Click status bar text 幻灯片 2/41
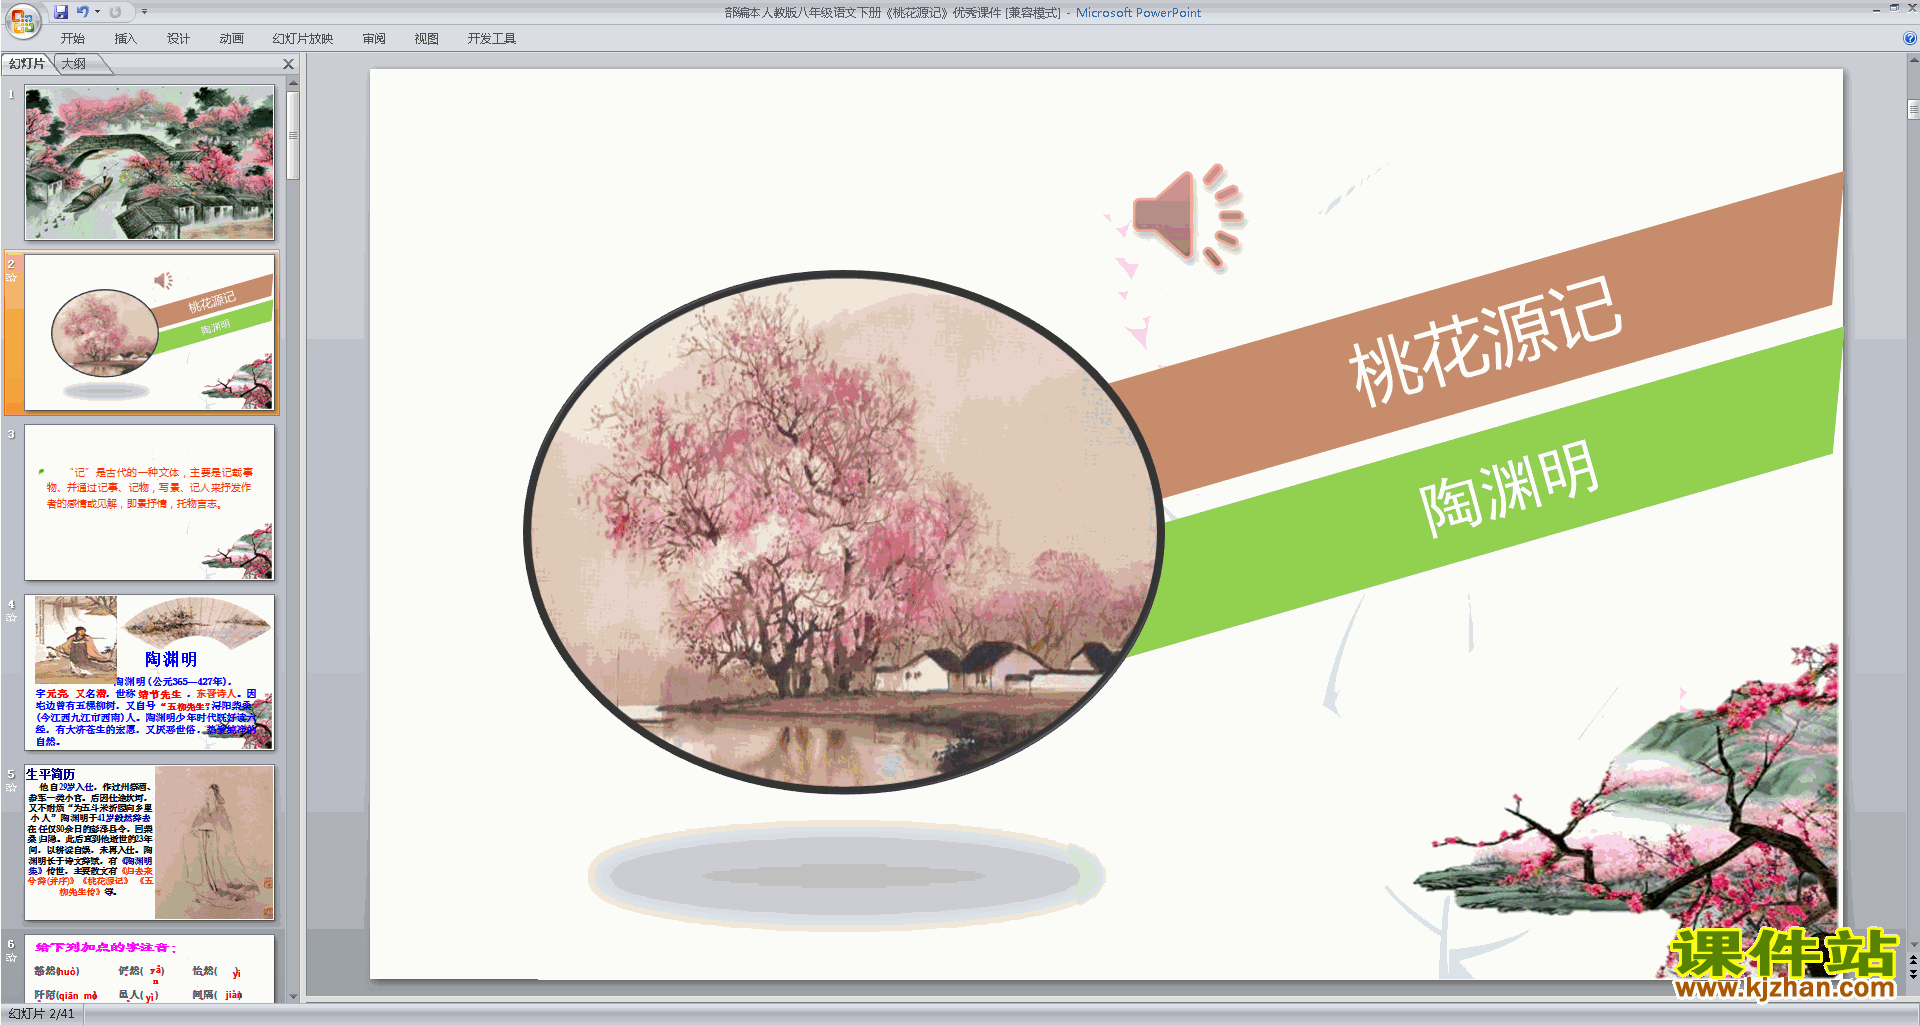The image size is (1920, 1025). 41,1014
